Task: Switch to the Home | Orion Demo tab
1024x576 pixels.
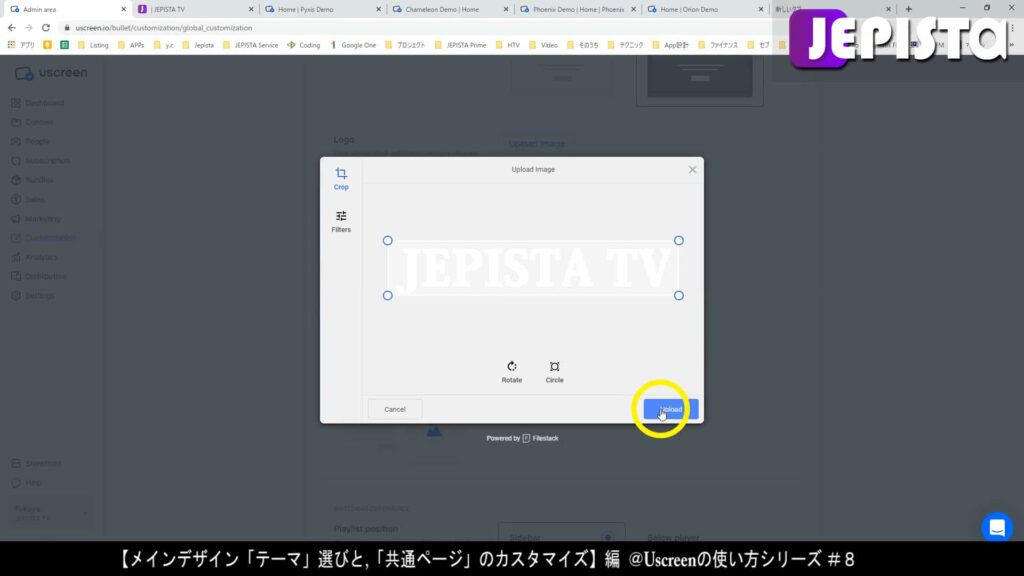Action: pos(704,9)
